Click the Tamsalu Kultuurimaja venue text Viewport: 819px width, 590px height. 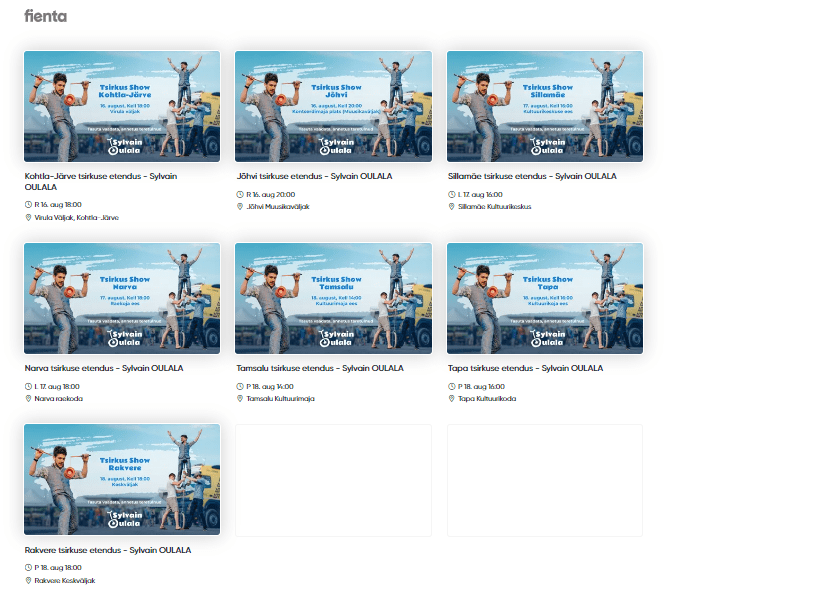[280, 398]
